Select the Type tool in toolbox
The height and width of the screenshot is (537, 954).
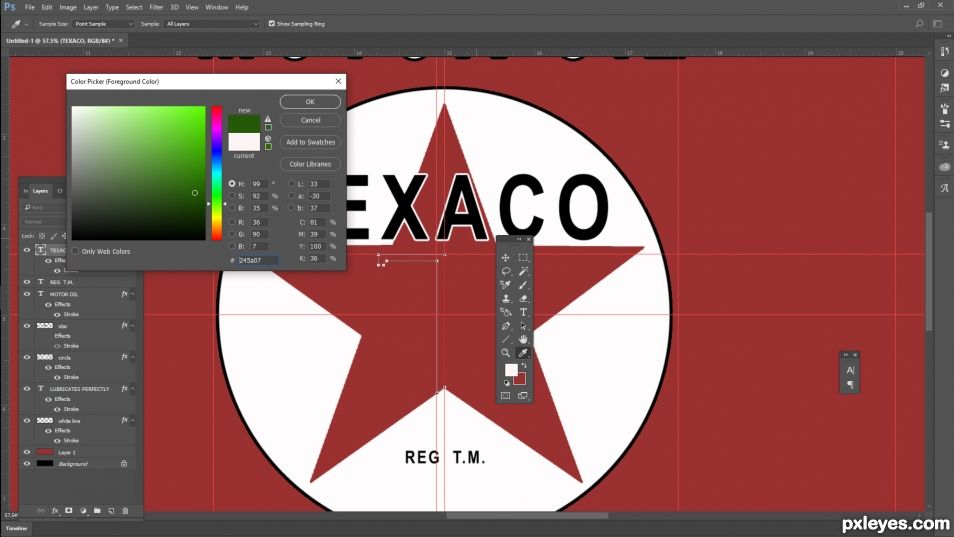pos(523,312)
